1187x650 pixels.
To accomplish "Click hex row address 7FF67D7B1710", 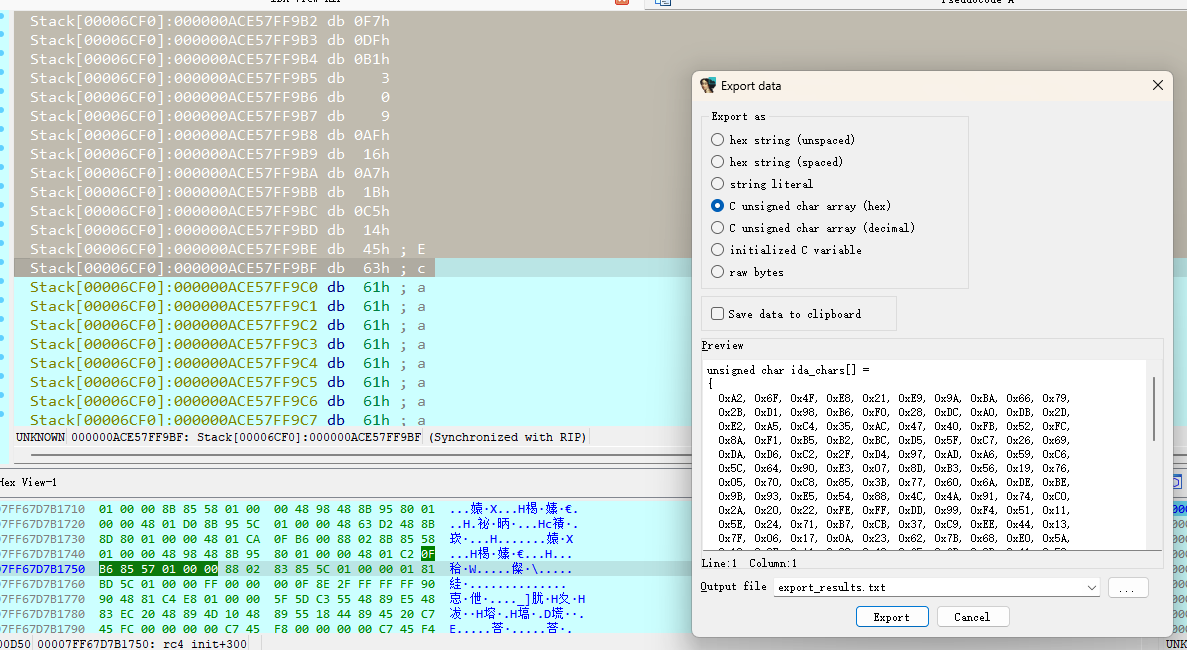I will [x=42, y=509].
